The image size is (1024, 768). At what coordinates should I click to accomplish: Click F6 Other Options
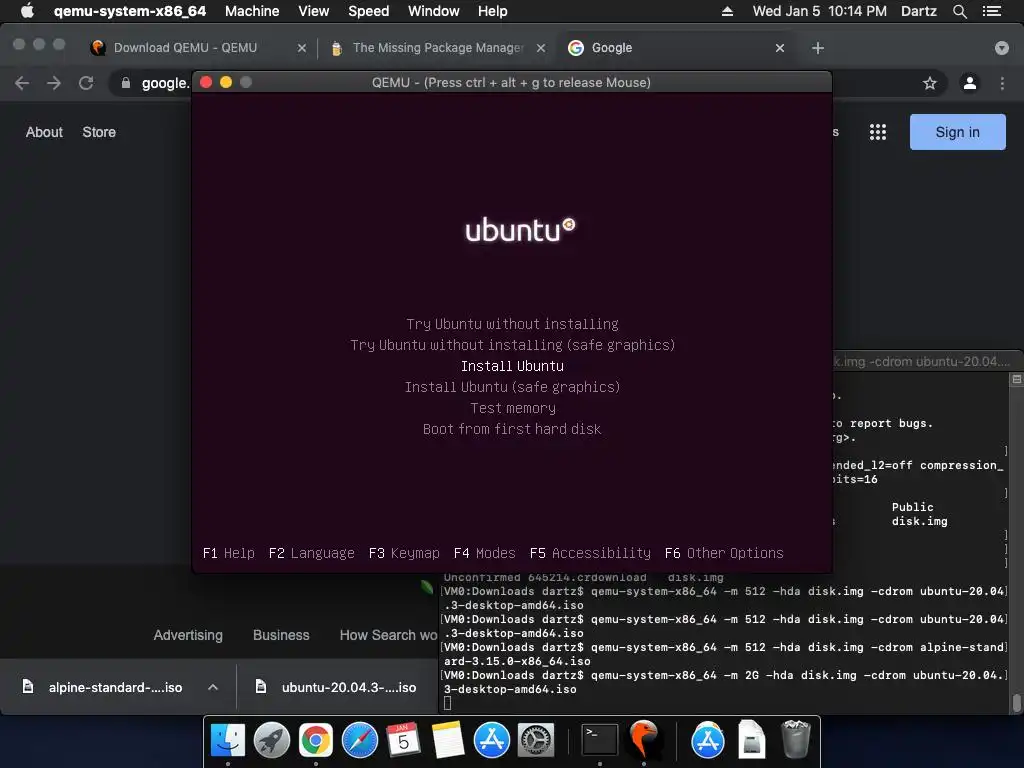724,553
